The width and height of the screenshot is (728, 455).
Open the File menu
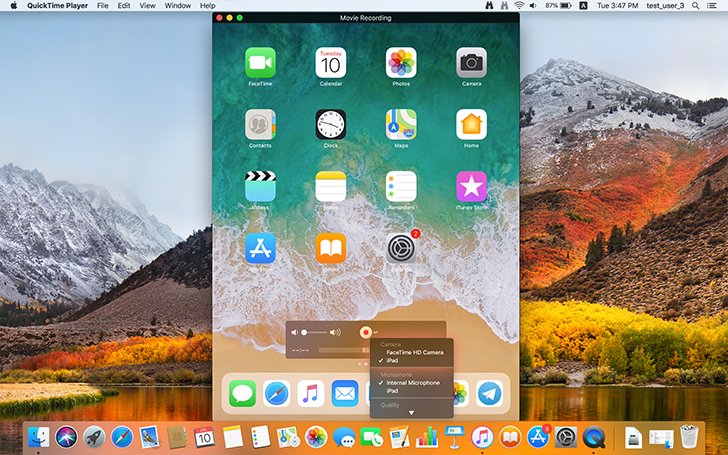[x=103, y=6]
